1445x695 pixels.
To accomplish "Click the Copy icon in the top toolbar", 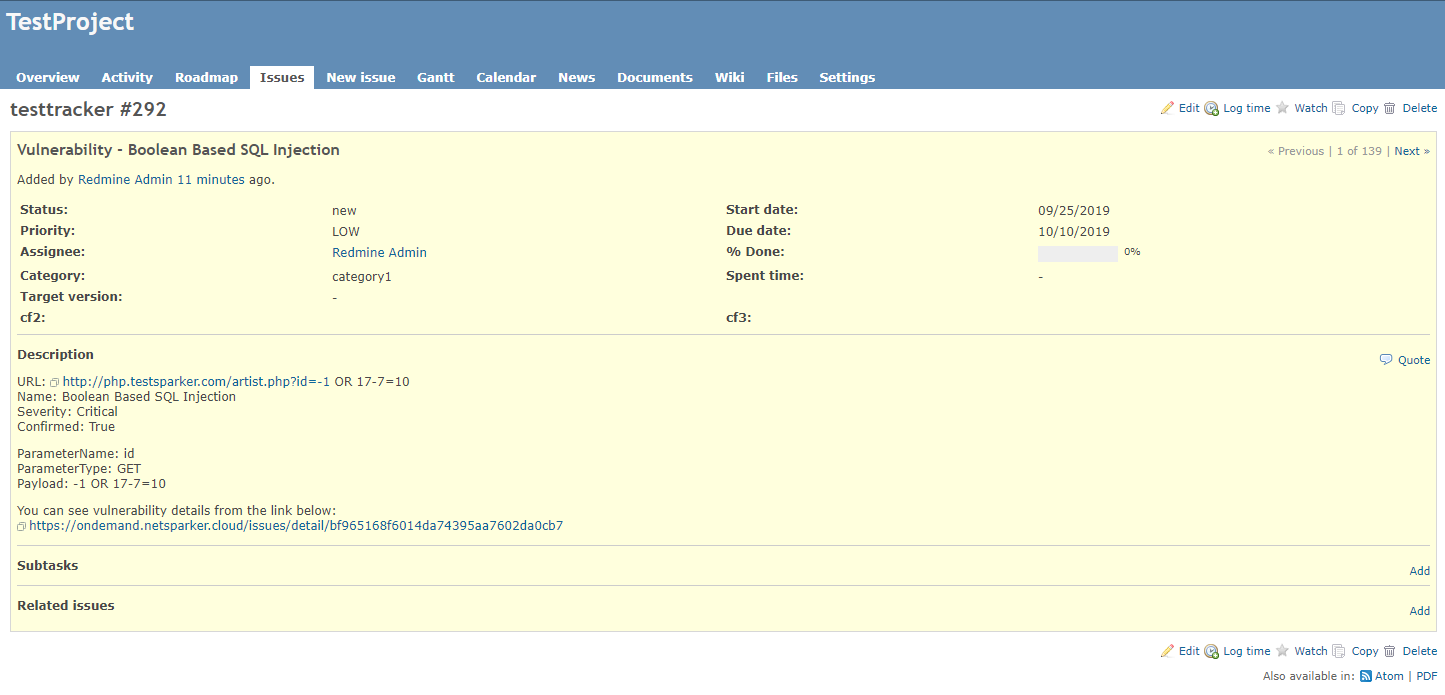I will pos(1340,107).
